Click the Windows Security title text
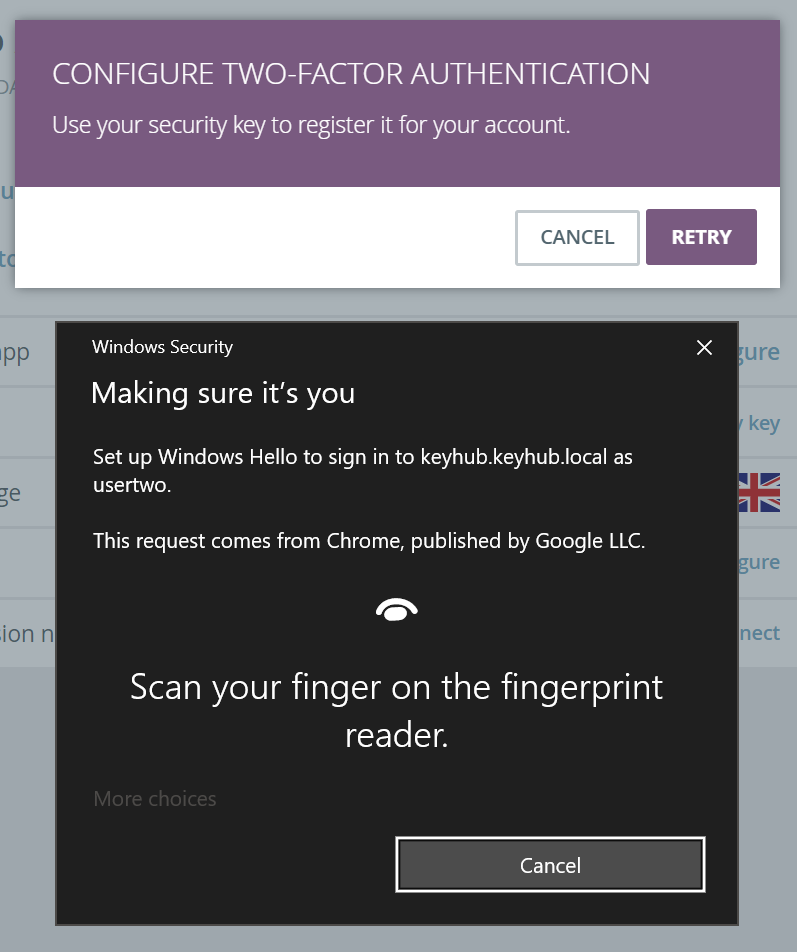Viewport: 797px width, 952px height. coord(162,347)
